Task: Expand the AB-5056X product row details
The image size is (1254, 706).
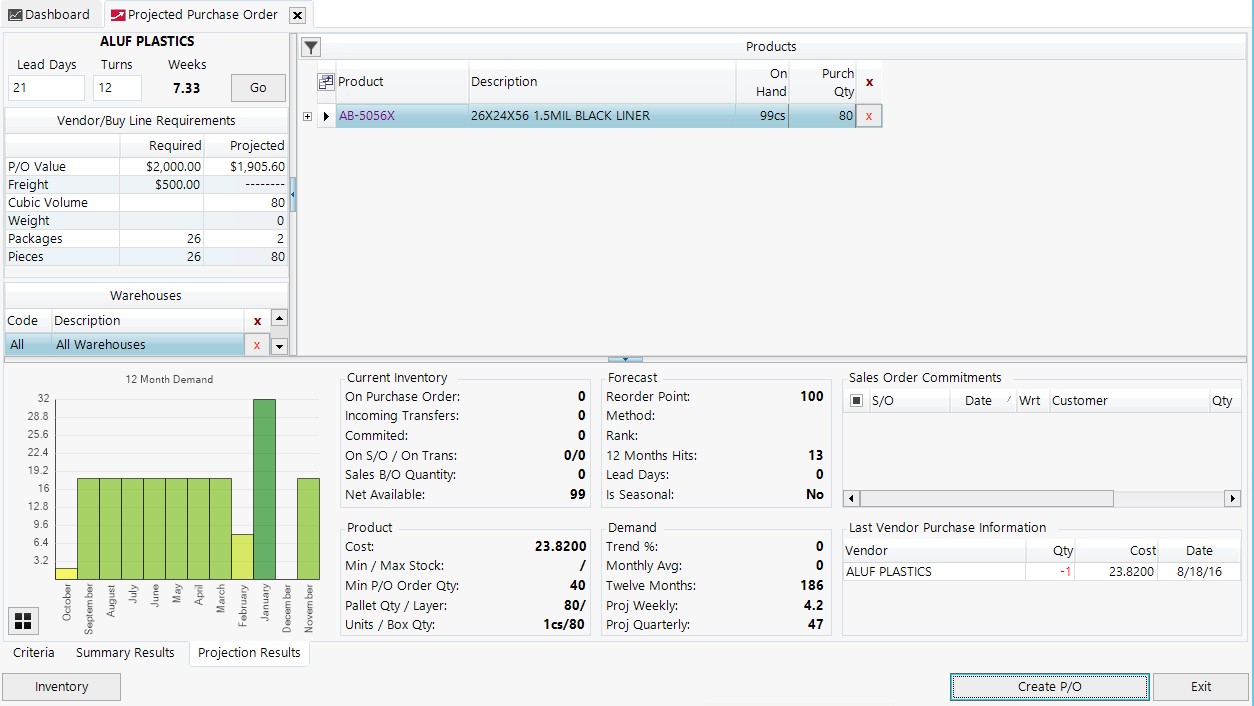Action: pos(308,116)
